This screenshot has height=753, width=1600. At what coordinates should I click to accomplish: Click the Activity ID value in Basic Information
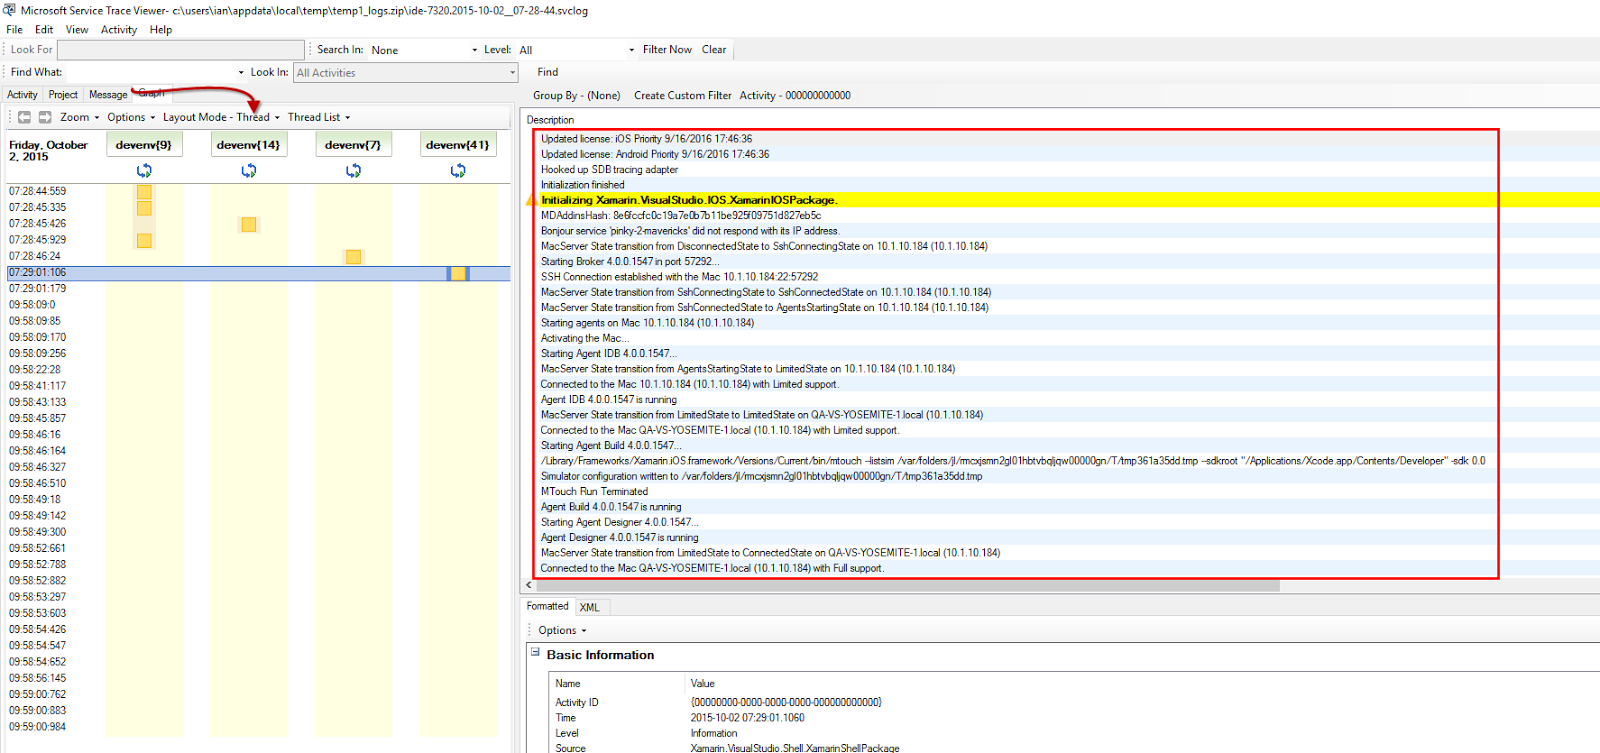786,702
